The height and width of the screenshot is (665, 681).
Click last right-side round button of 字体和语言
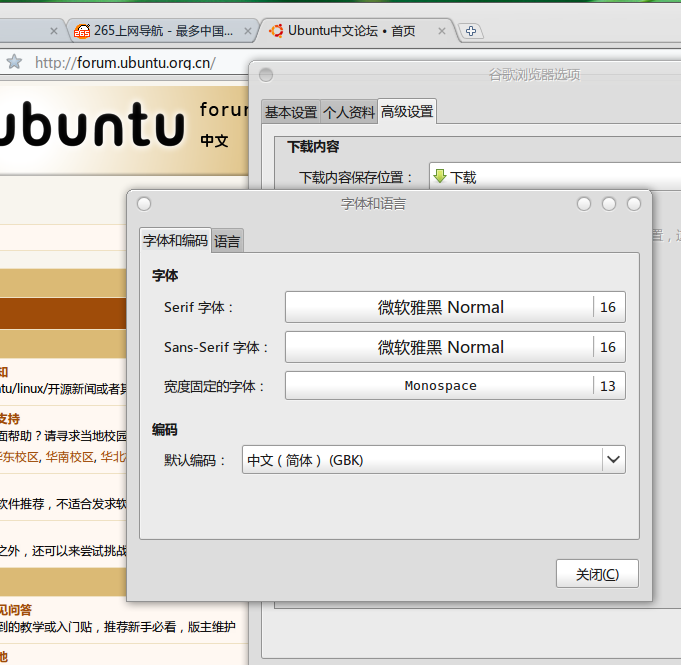[634, 204]
